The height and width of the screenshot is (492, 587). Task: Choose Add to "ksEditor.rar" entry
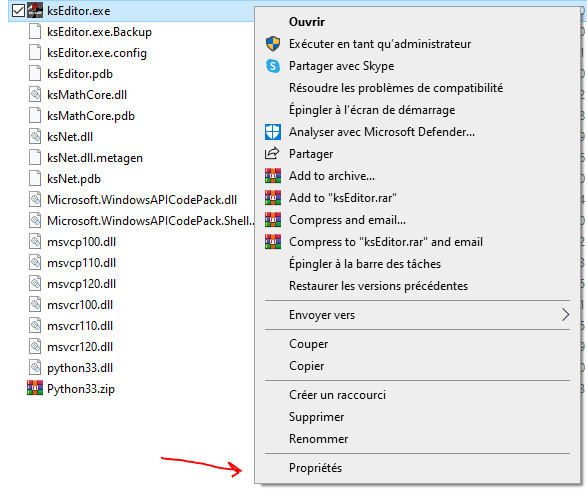[x=343, y=198]
